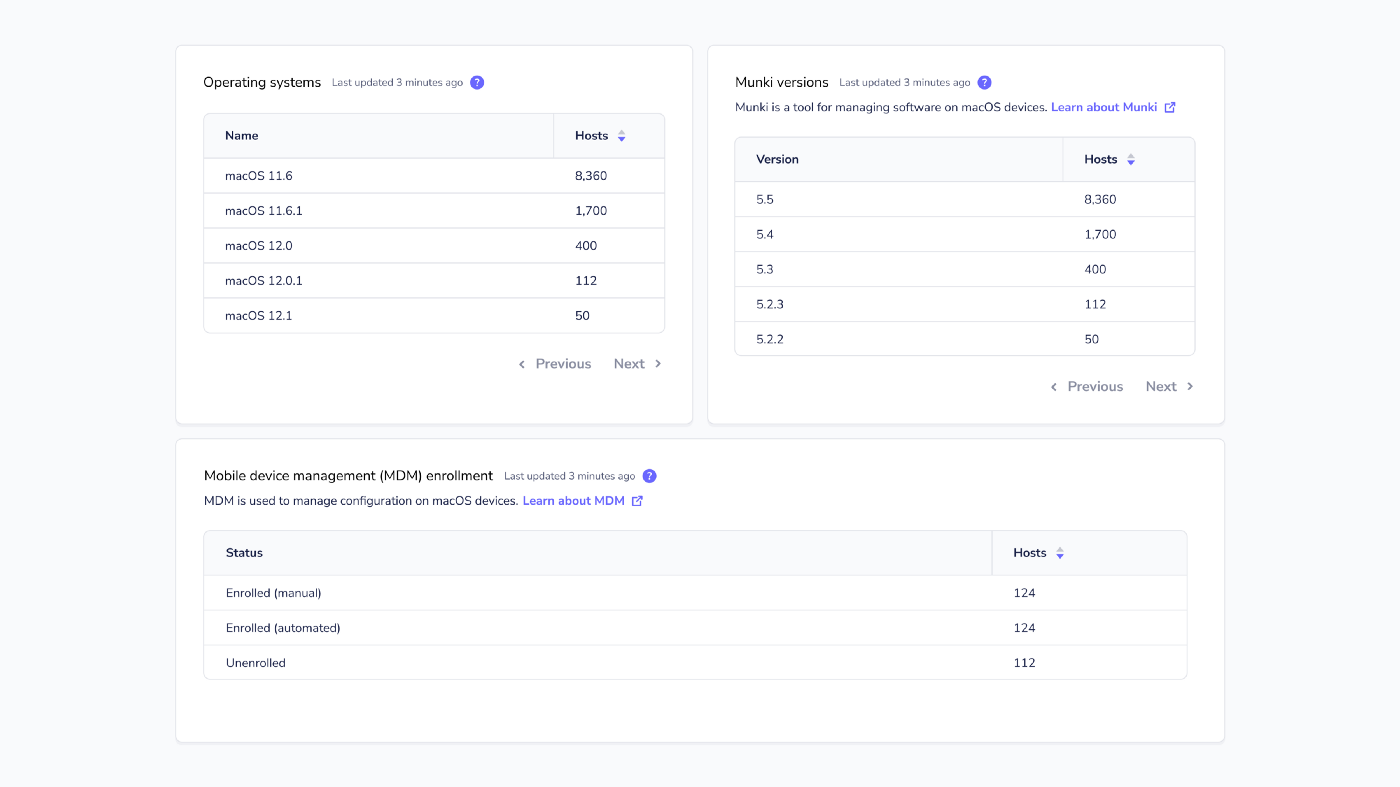This screenshot has width=1400, height=787.
Task: Go to Next page in Munki versions
Action: point(1170,387)
